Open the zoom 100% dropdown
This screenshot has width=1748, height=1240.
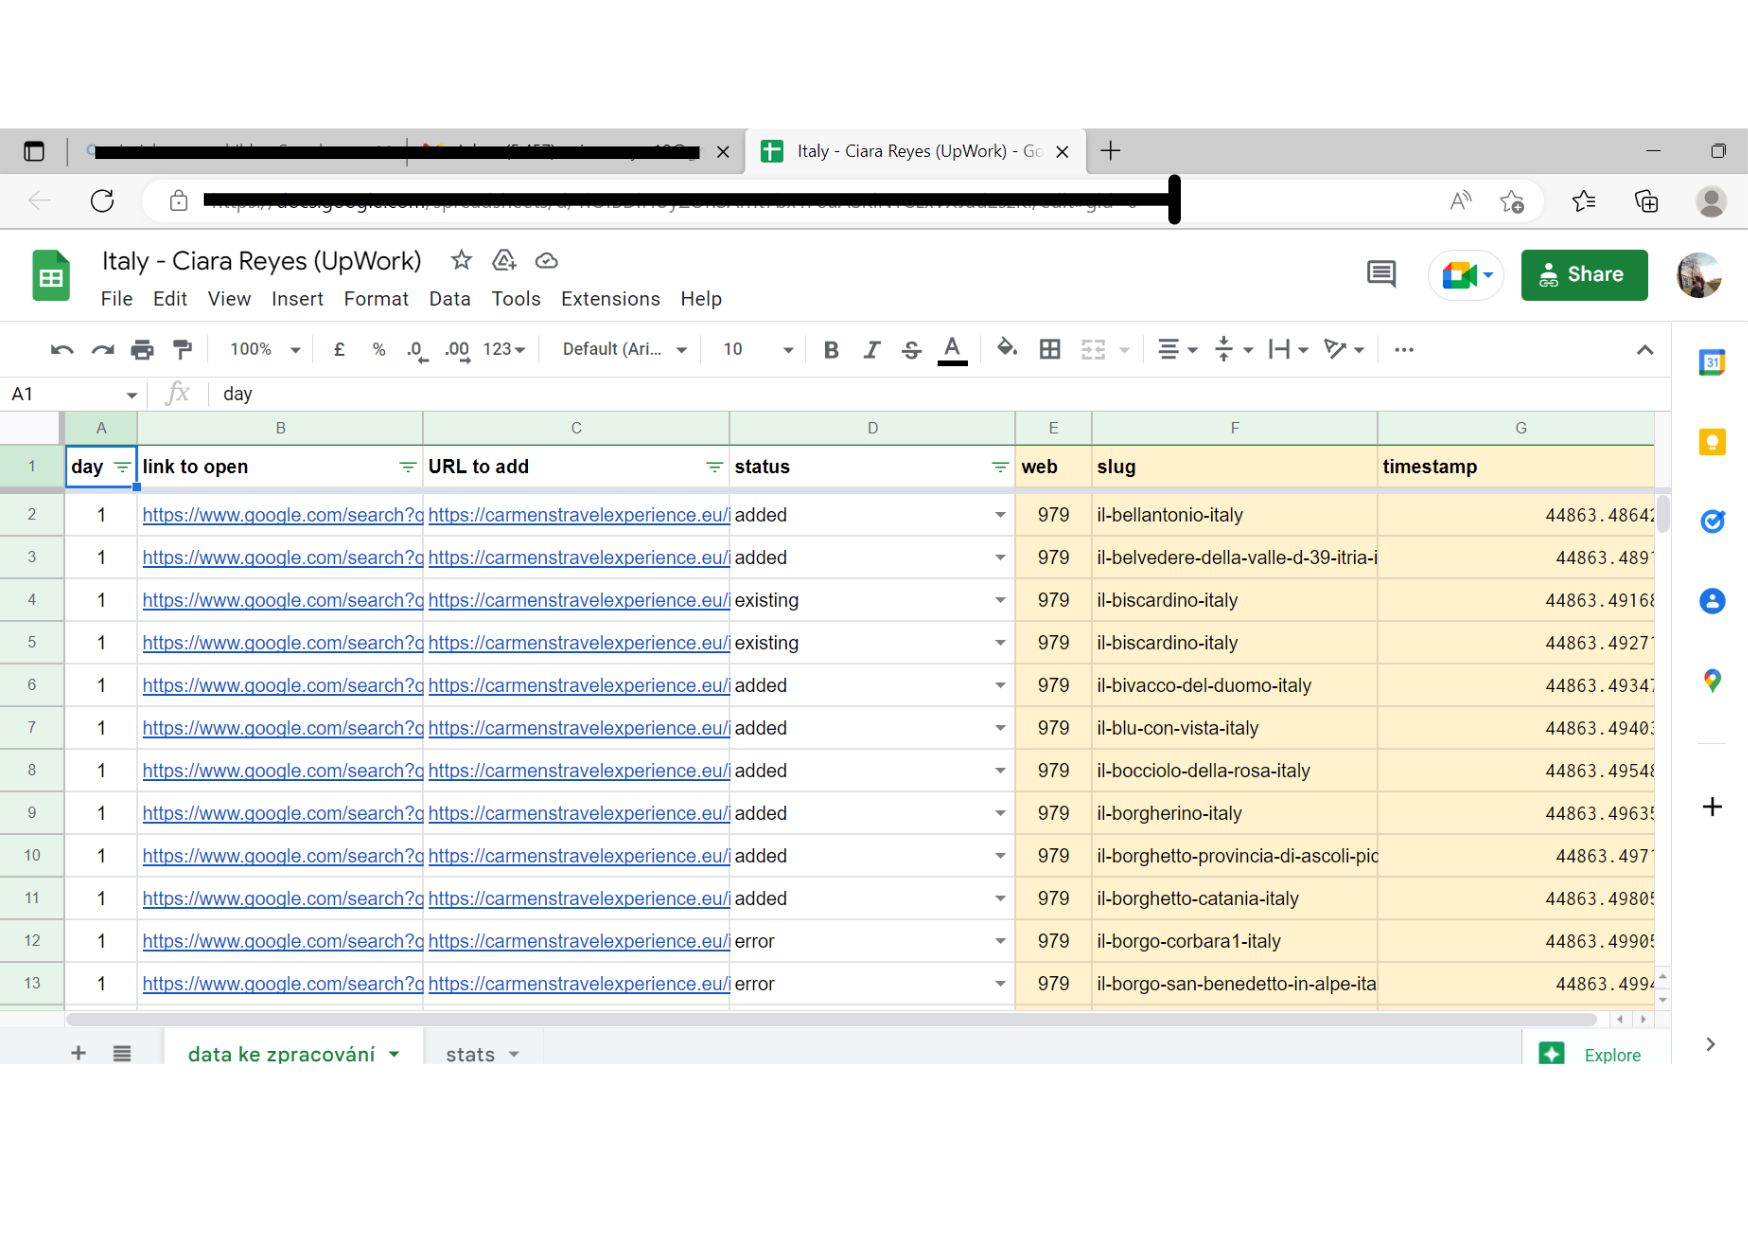[264, 349]
